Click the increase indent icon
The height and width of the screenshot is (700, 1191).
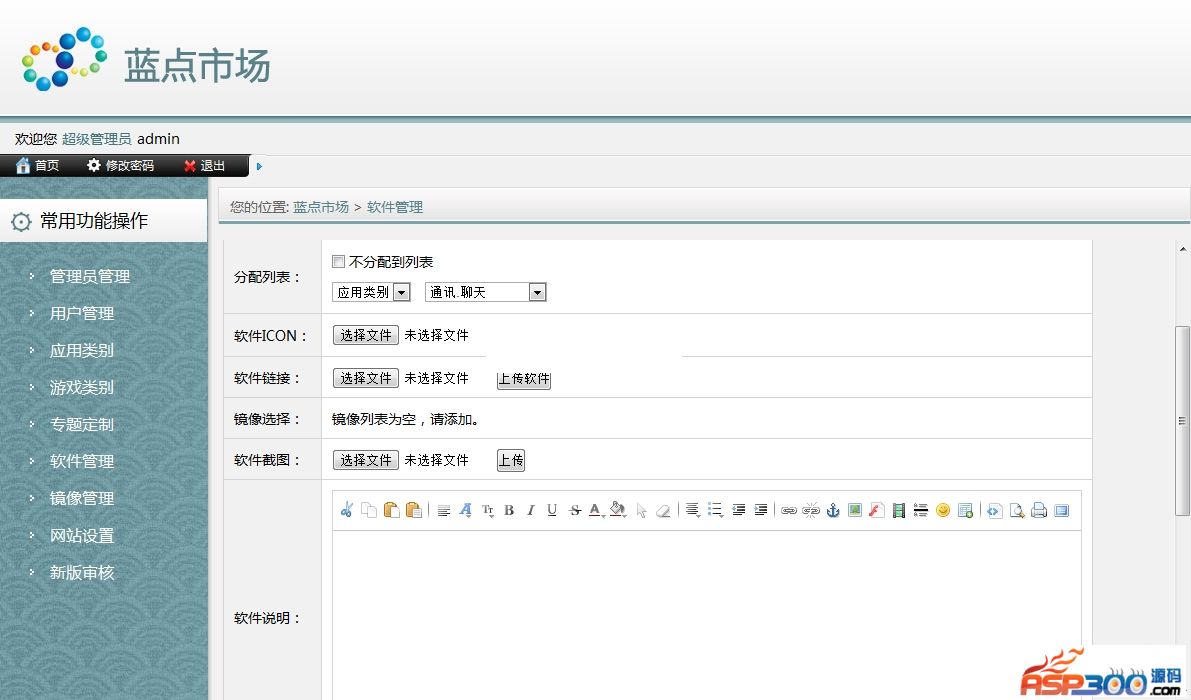coord(760,510)
